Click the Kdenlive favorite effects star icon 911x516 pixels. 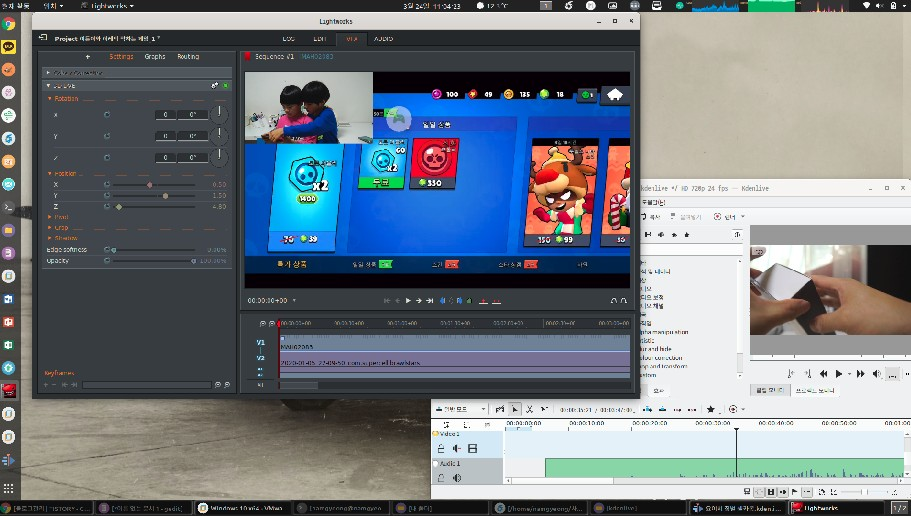[x=710, y=409]
